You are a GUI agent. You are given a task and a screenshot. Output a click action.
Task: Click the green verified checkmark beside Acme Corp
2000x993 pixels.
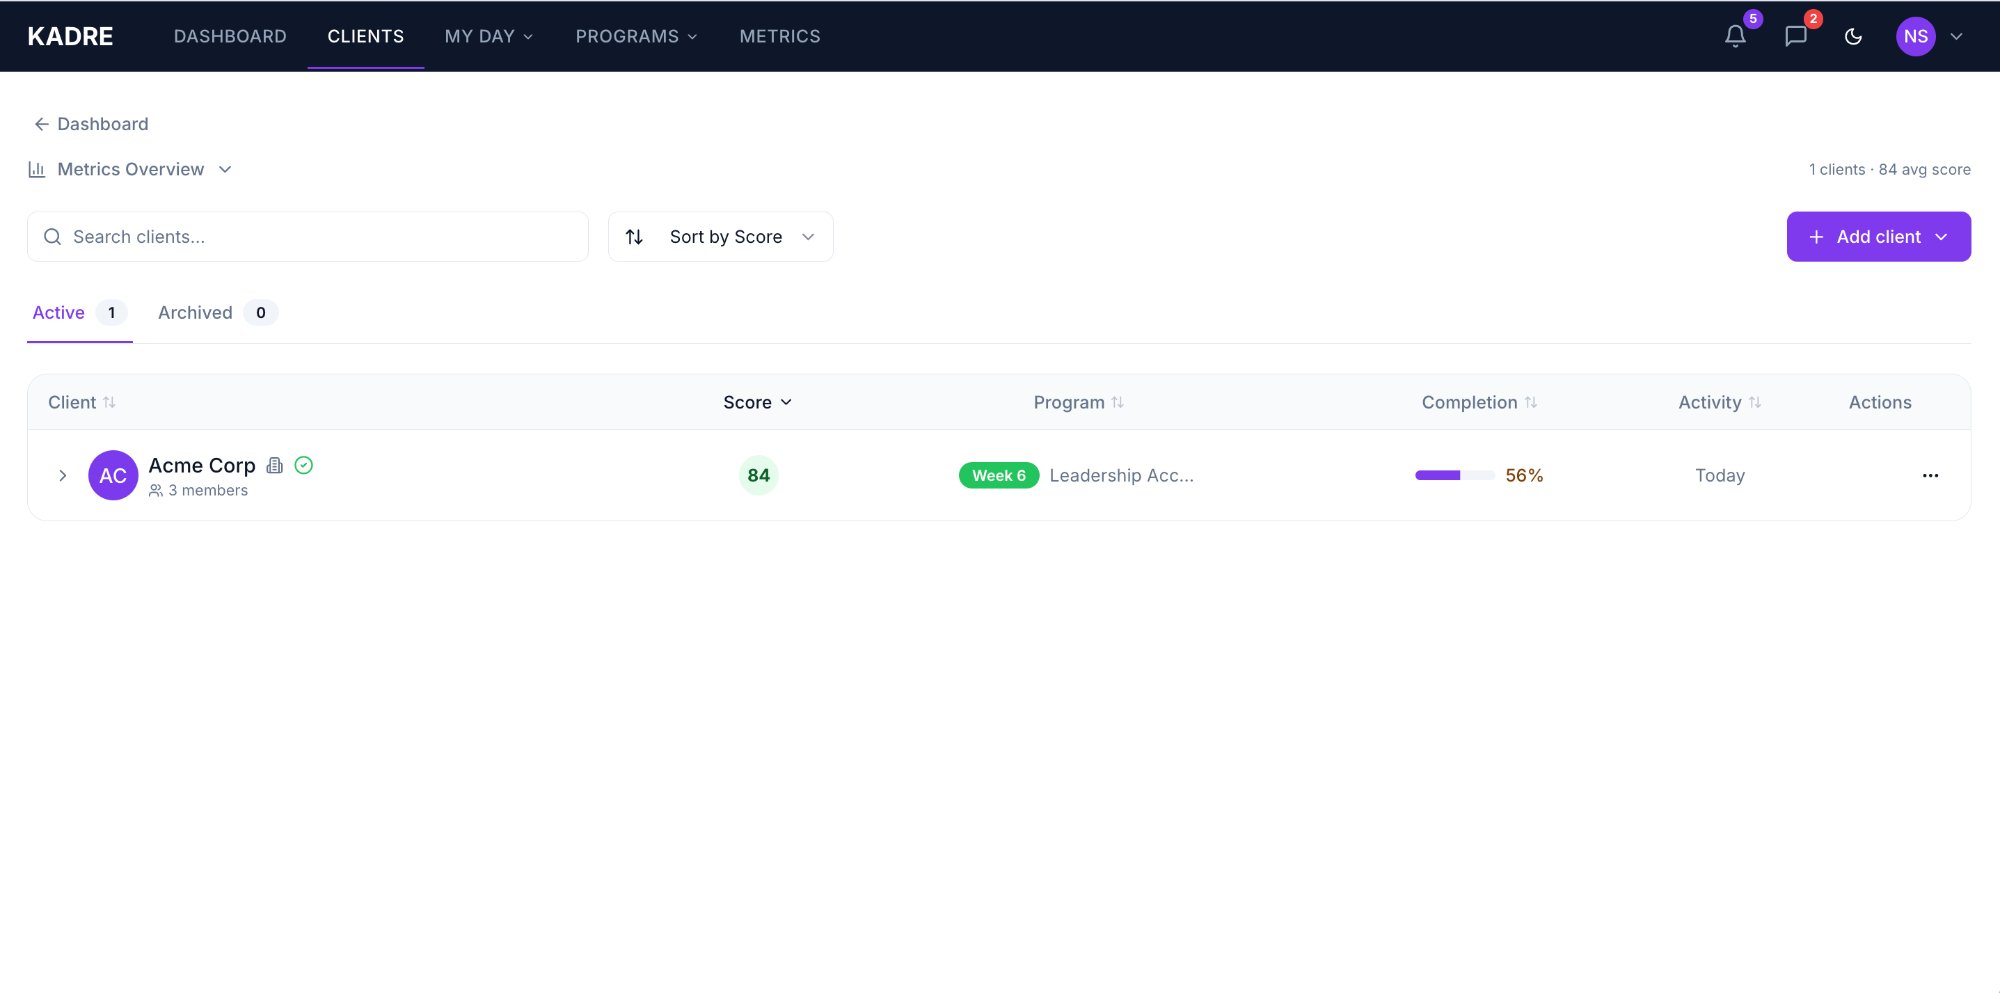(x=304, y=464)
